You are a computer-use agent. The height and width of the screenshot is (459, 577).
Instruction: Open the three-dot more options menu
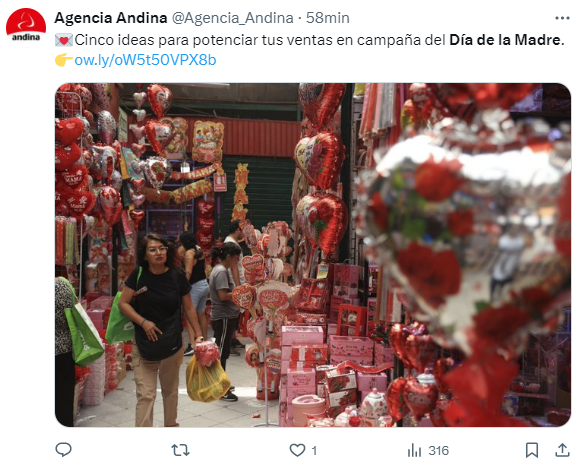tap(562, 18)
